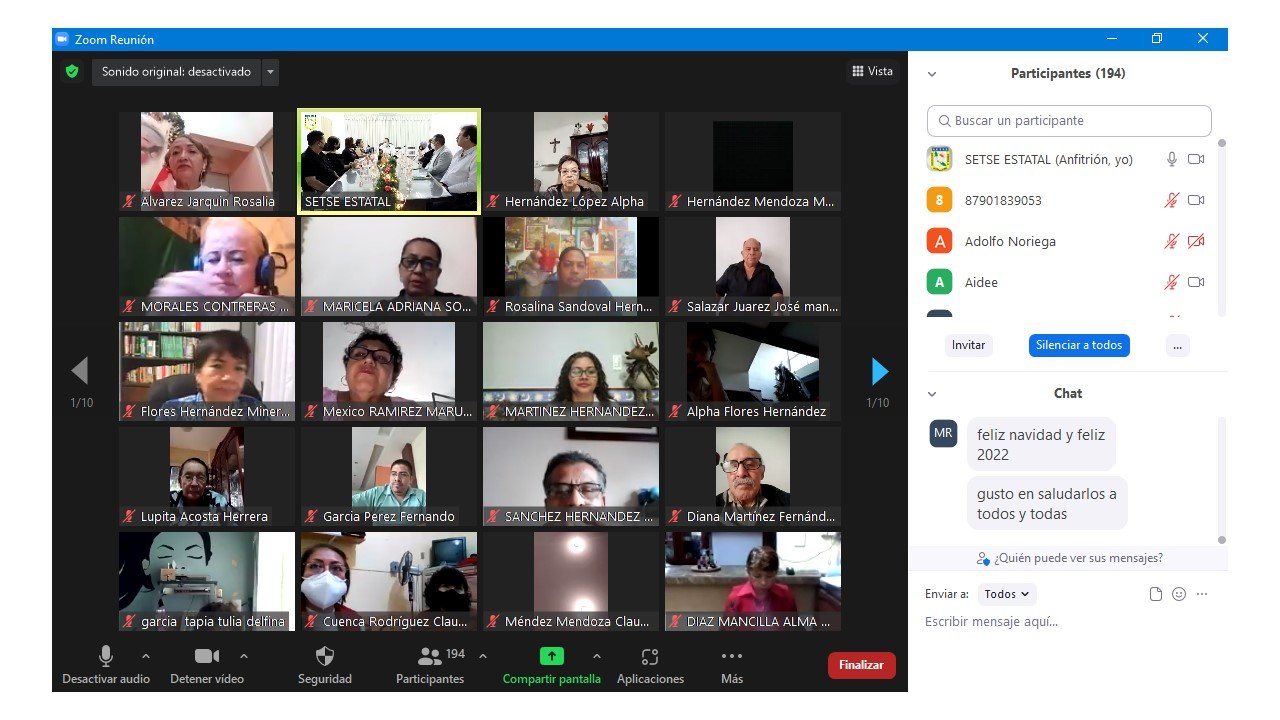Click the green encryption shield icon
1280x720 pixels.
tap(71, 72)
